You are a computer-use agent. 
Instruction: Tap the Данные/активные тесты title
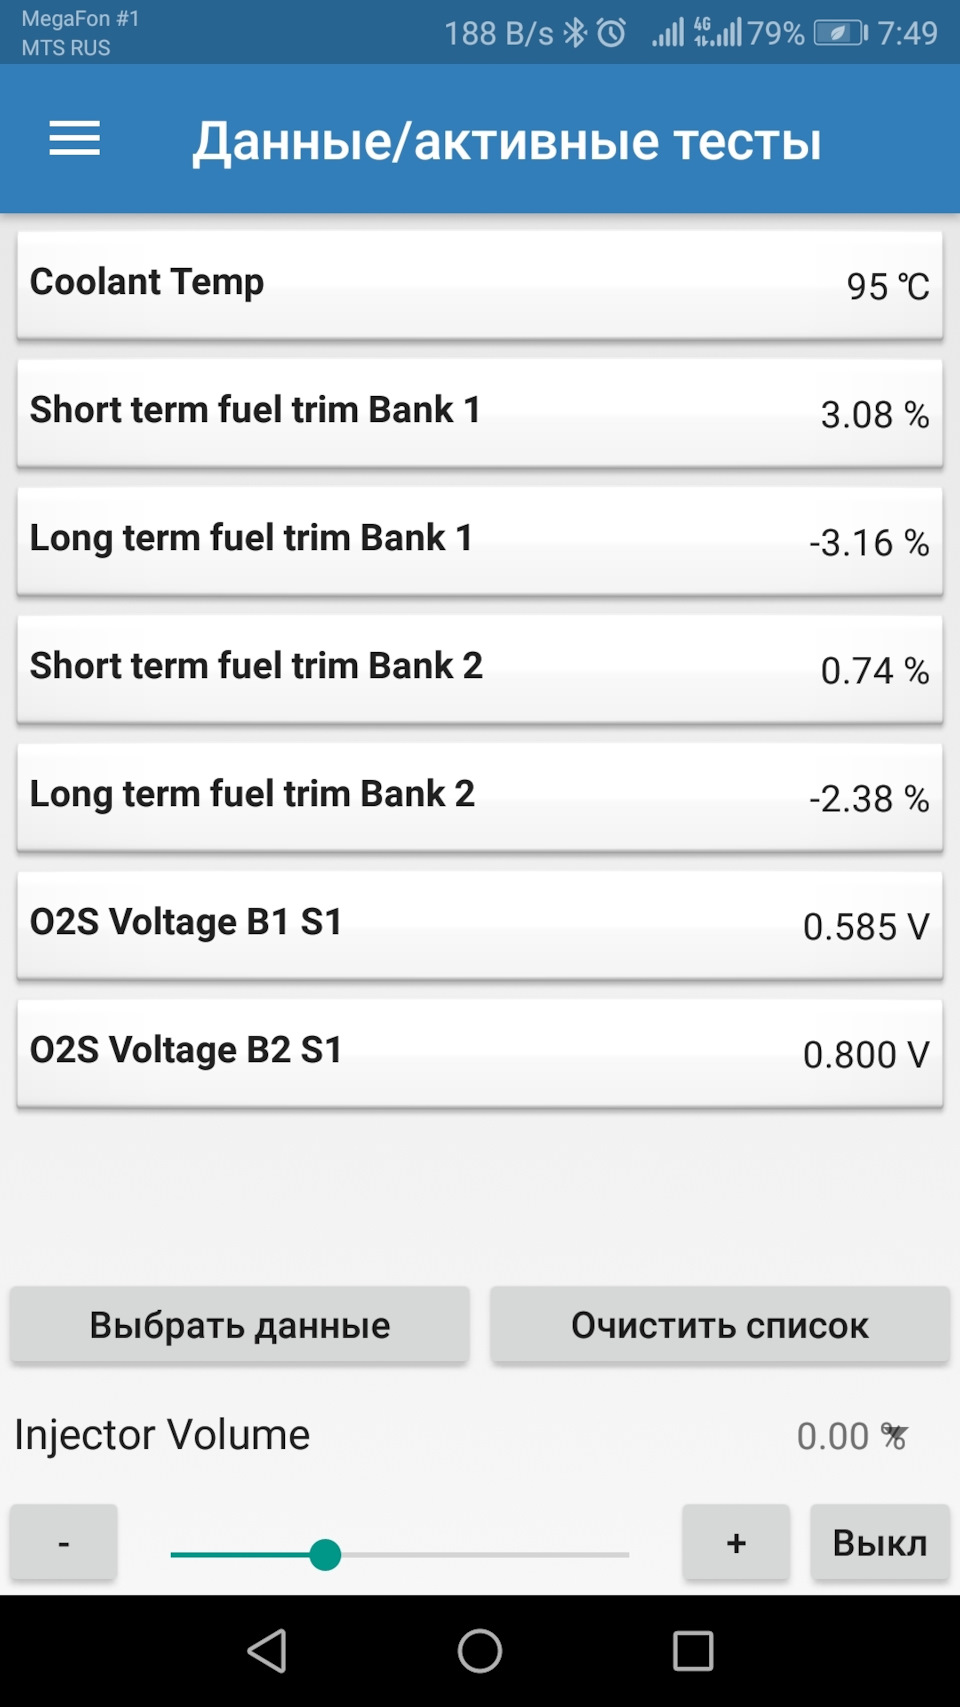[507, 140]
